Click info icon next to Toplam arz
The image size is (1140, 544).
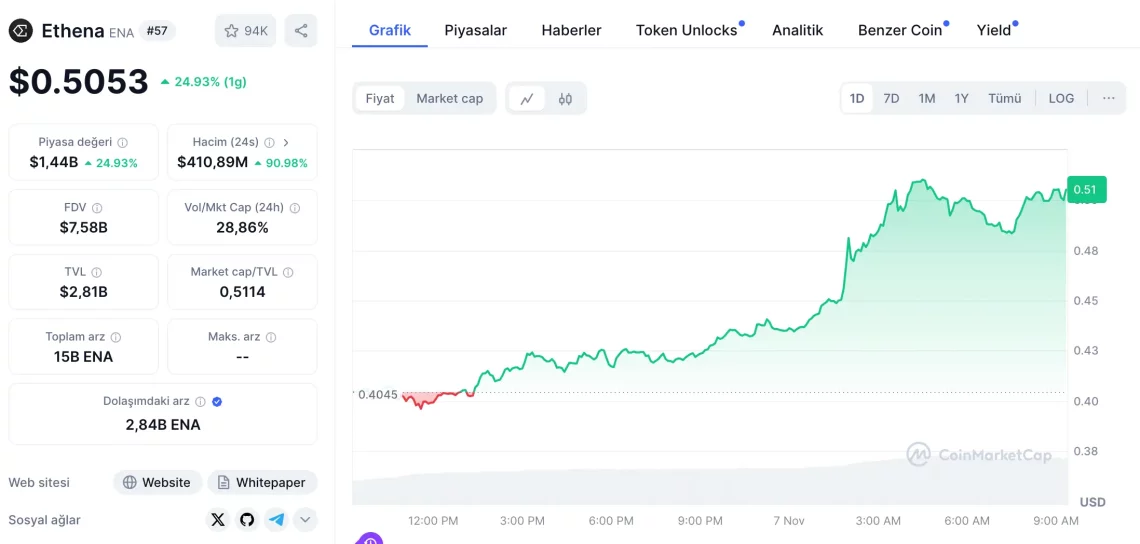click(x=116, y=337)
